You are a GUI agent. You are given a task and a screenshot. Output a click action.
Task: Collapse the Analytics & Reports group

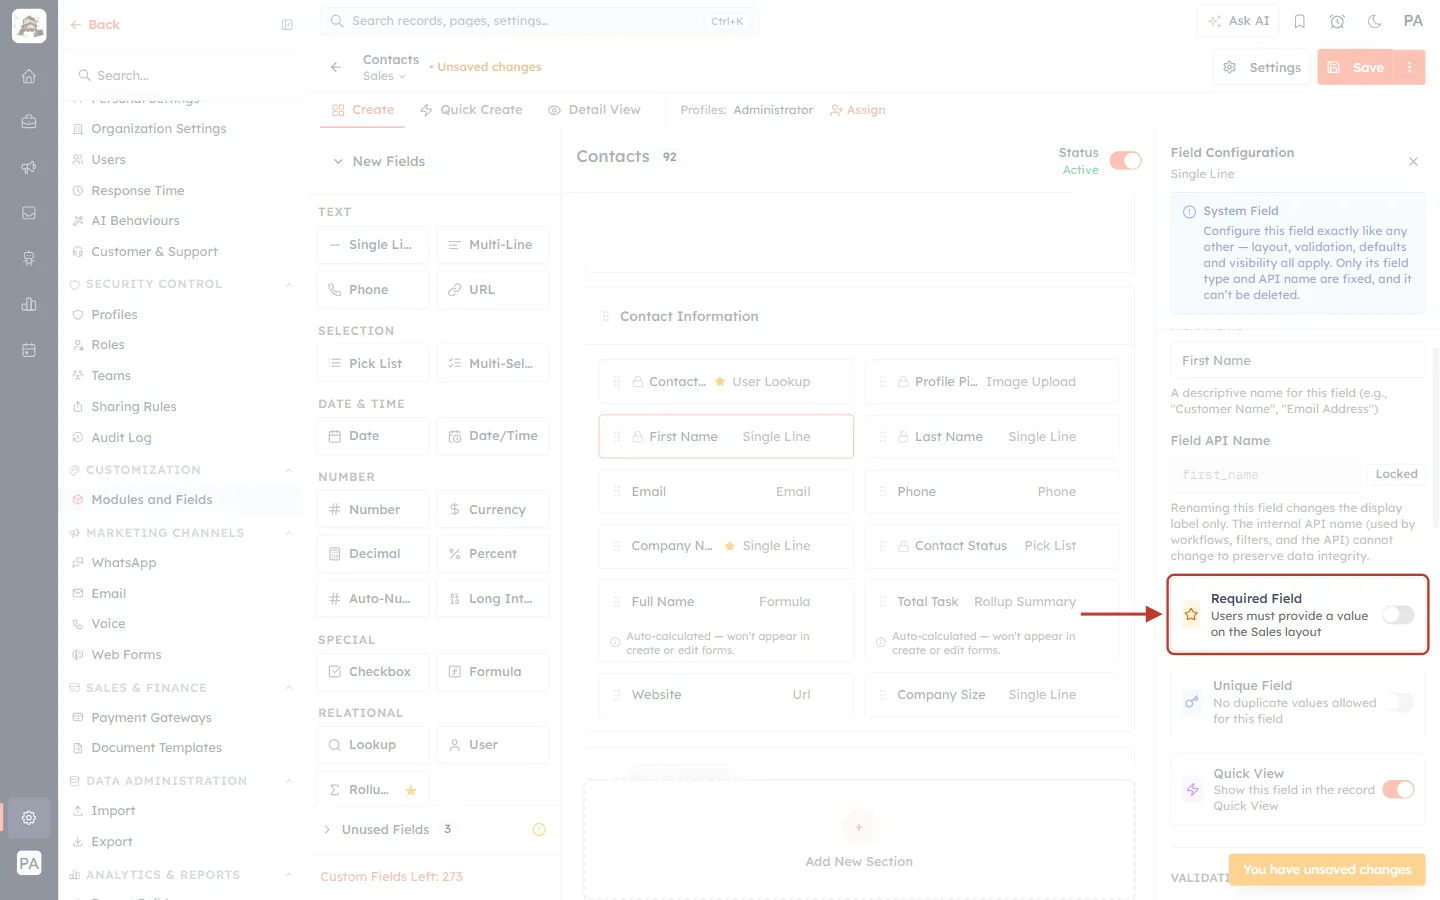[289, 875]
